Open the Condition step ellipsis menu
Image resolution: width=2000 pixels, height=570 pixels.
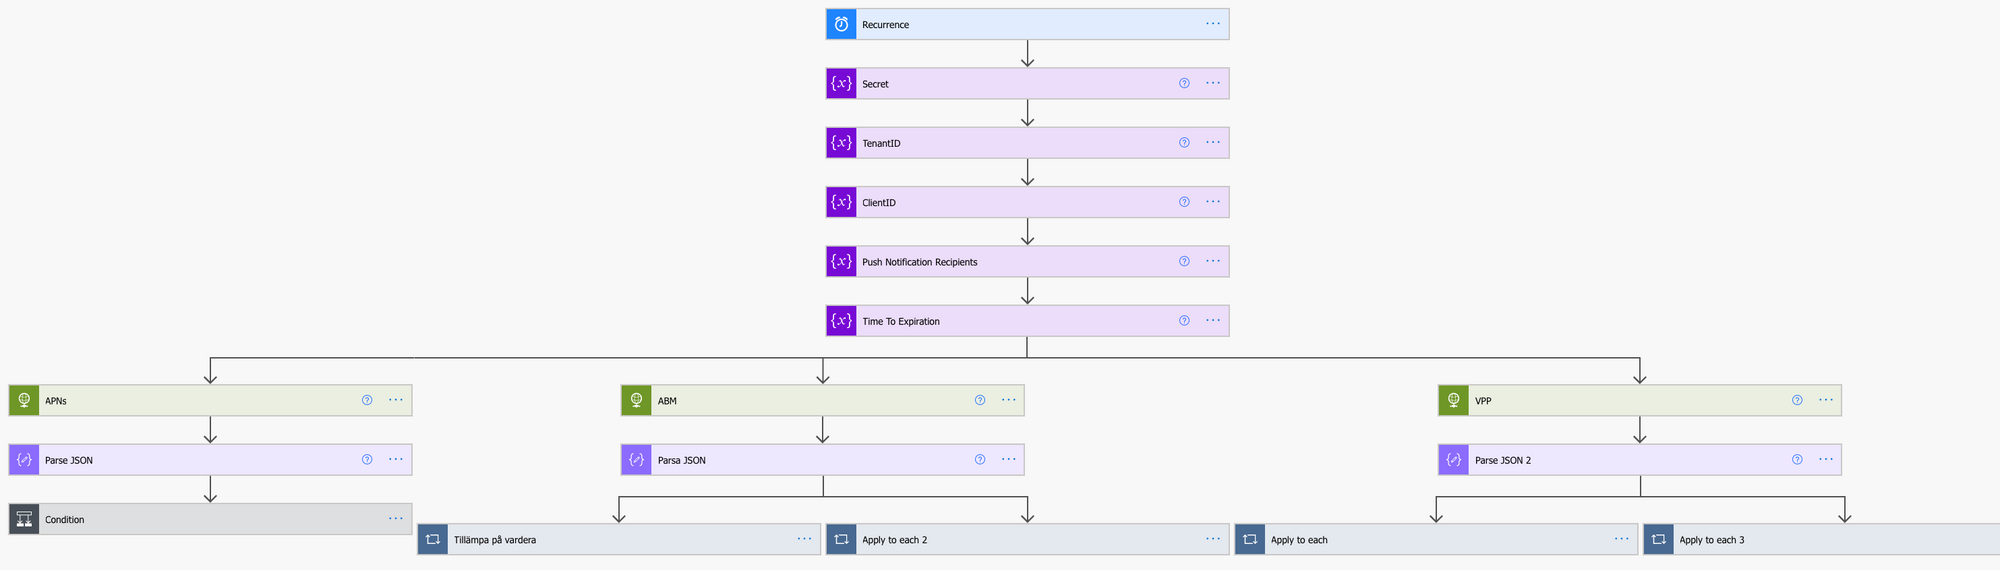396,519
